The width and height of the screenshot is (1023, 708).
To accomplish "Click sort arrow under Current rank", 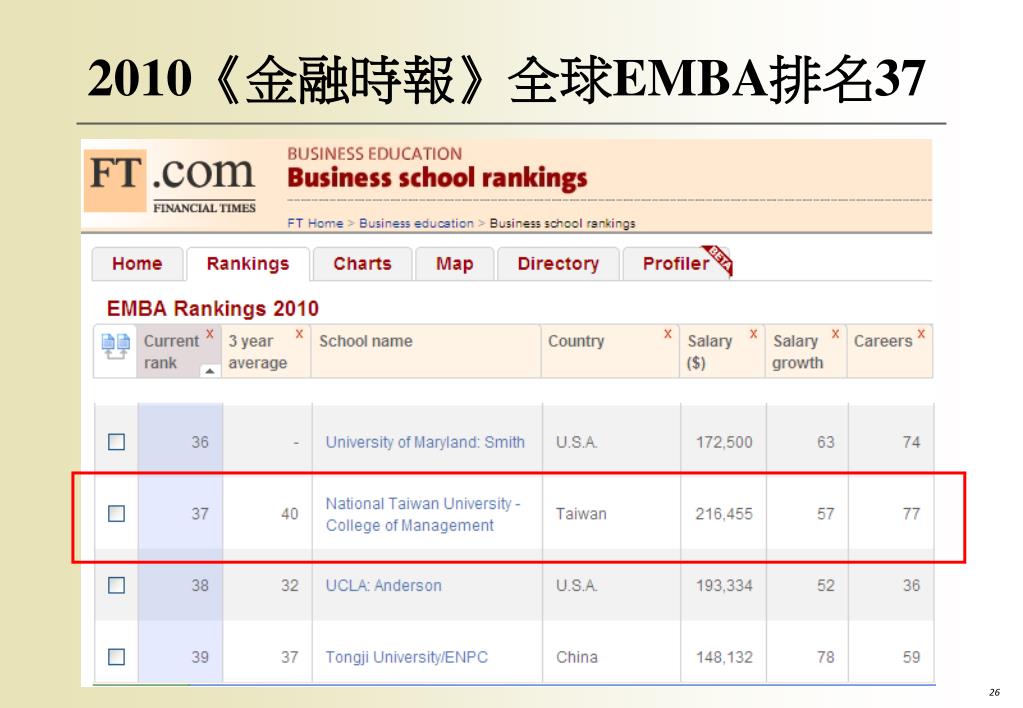I will pyautogui.click(x=209, y=371).
